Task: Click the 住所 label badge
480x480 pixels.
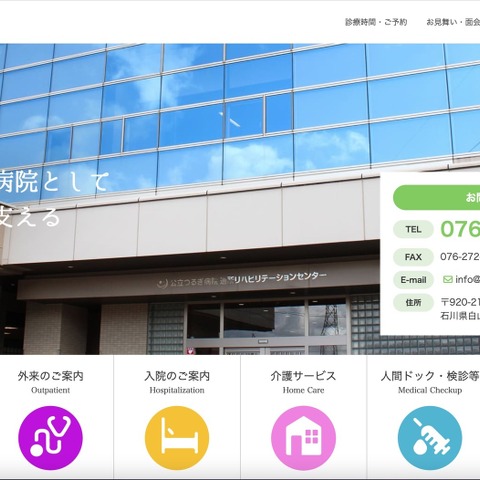Action: pos(413,302)
